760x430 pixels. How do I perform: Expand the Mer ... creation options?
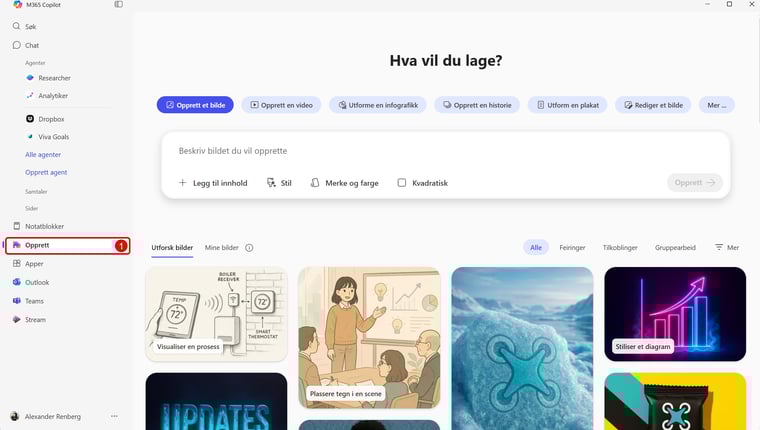[x=717, y=105]
